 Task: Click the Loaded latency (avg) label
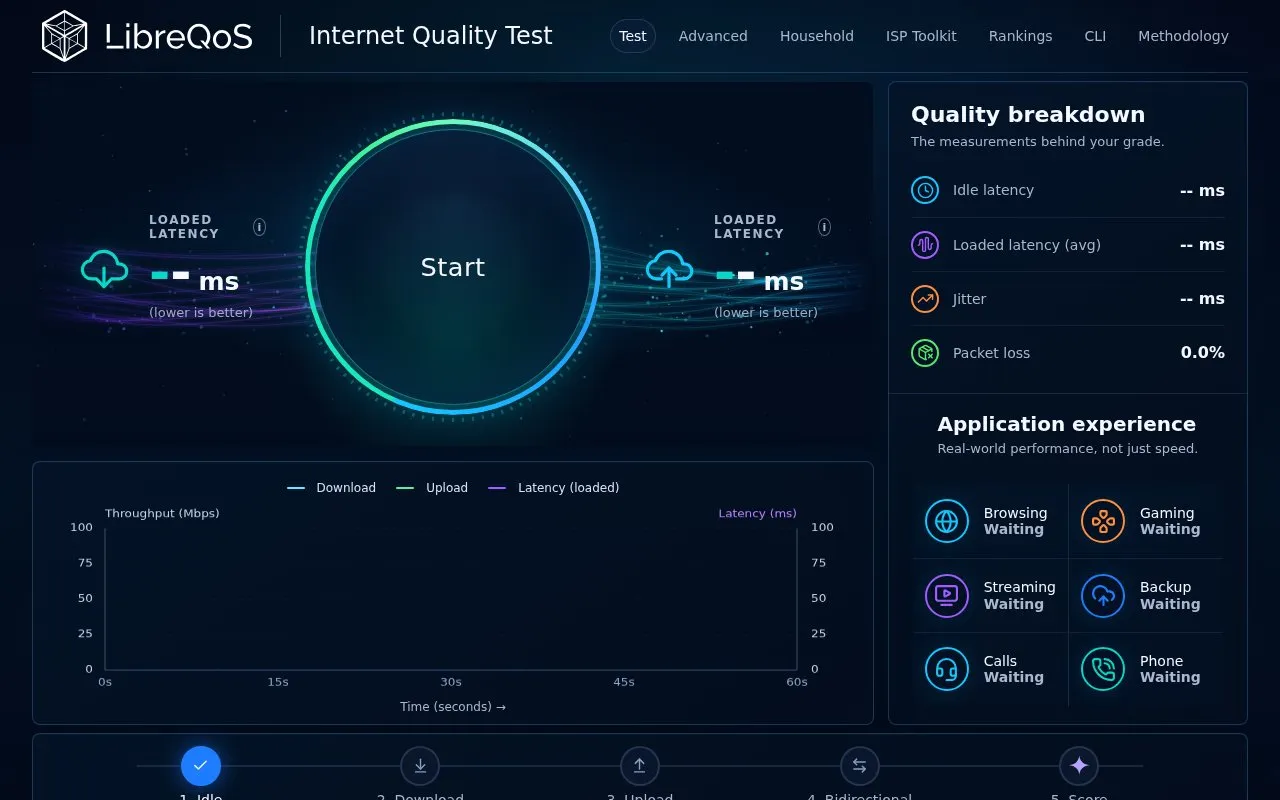tap(1027, 245)
